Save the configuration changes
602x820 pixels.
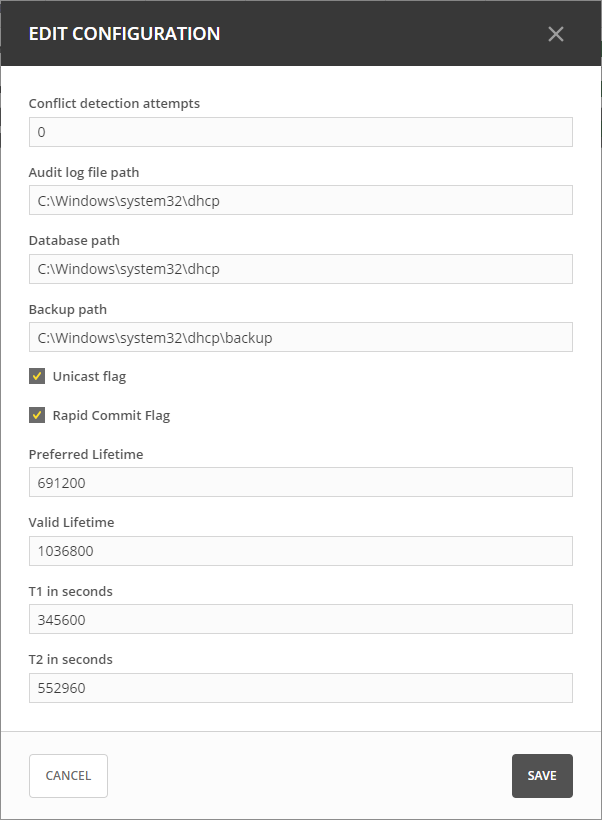coord(542,776)
